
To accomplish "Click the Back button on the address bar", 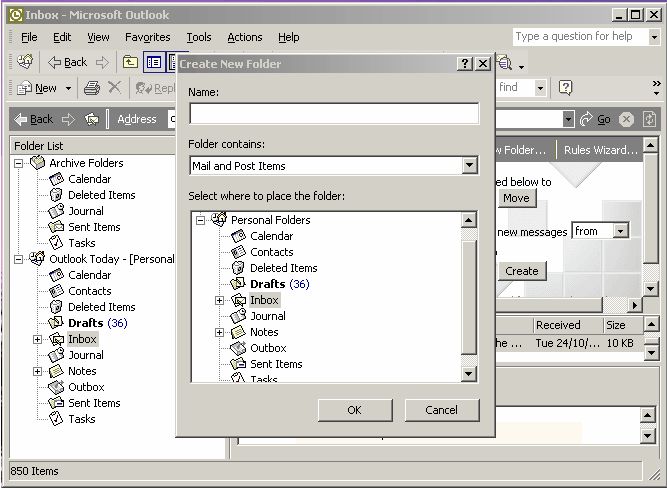I will point(34,119).
